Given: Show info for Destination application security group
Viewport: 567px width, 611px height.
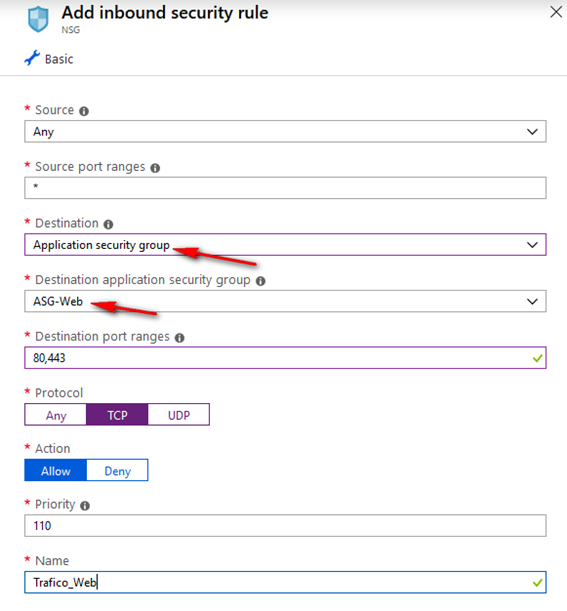Looking at the screenshot, I should (x=260, y=281).
